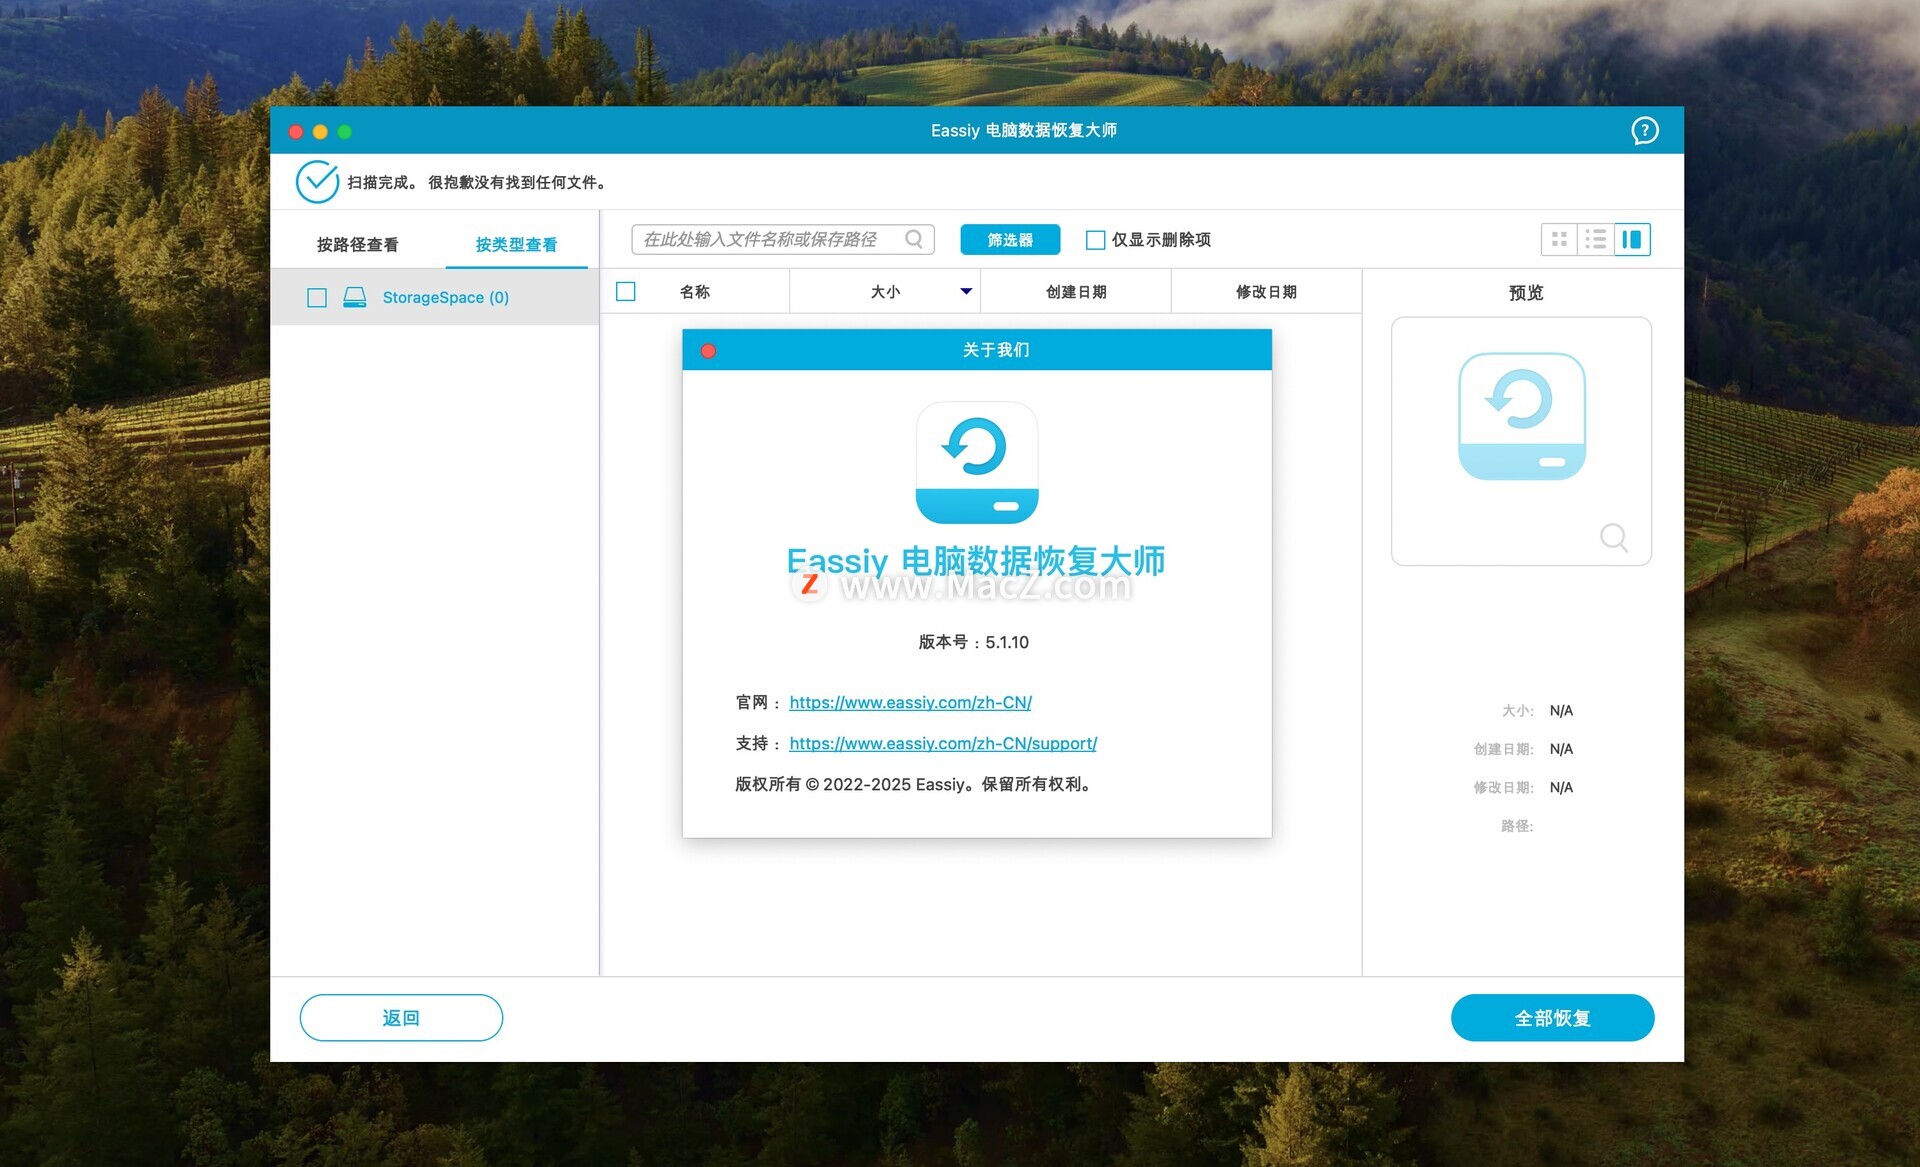Sort by the 创建日期 column header
The height and width of the screenshot is (1167, 1920).
coord(1076,291)
